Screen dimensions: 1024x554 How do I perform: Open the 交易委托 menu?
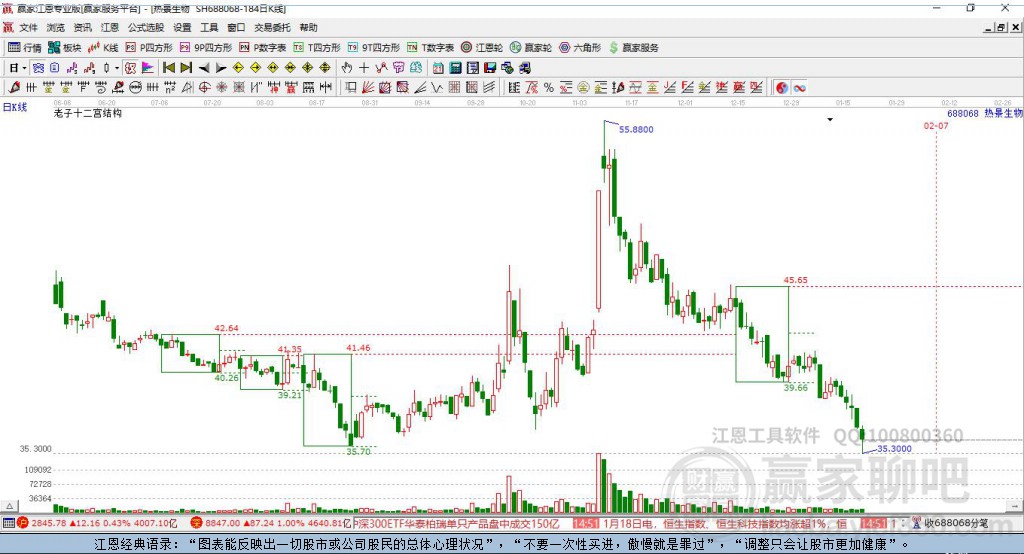coord(272,27)
